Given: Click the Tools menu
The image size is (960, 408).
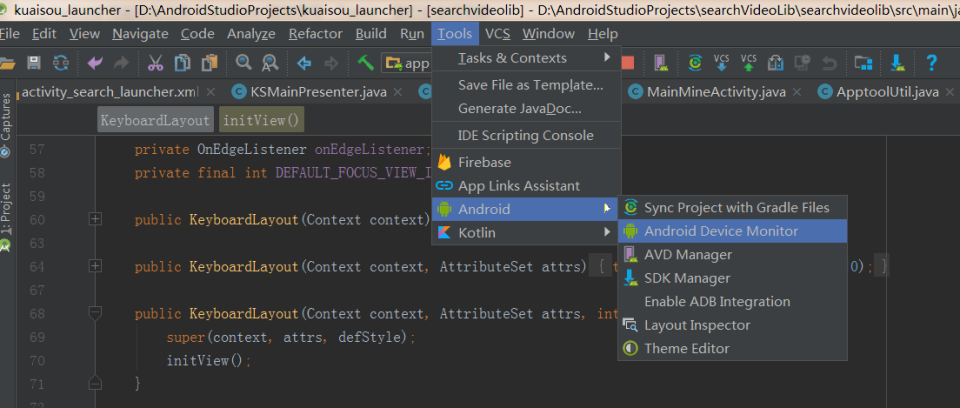Looking at the screenshot, I should click(455, 34).
